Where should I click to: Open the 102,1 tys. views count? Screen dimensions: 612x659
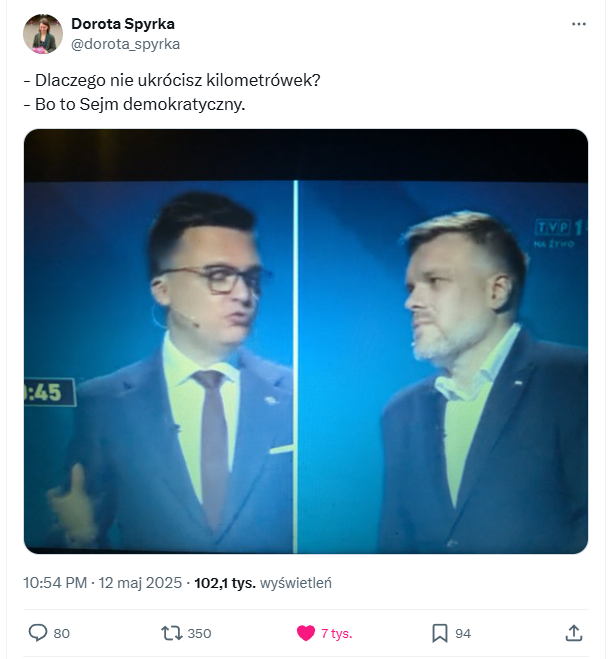coord(224,582)
